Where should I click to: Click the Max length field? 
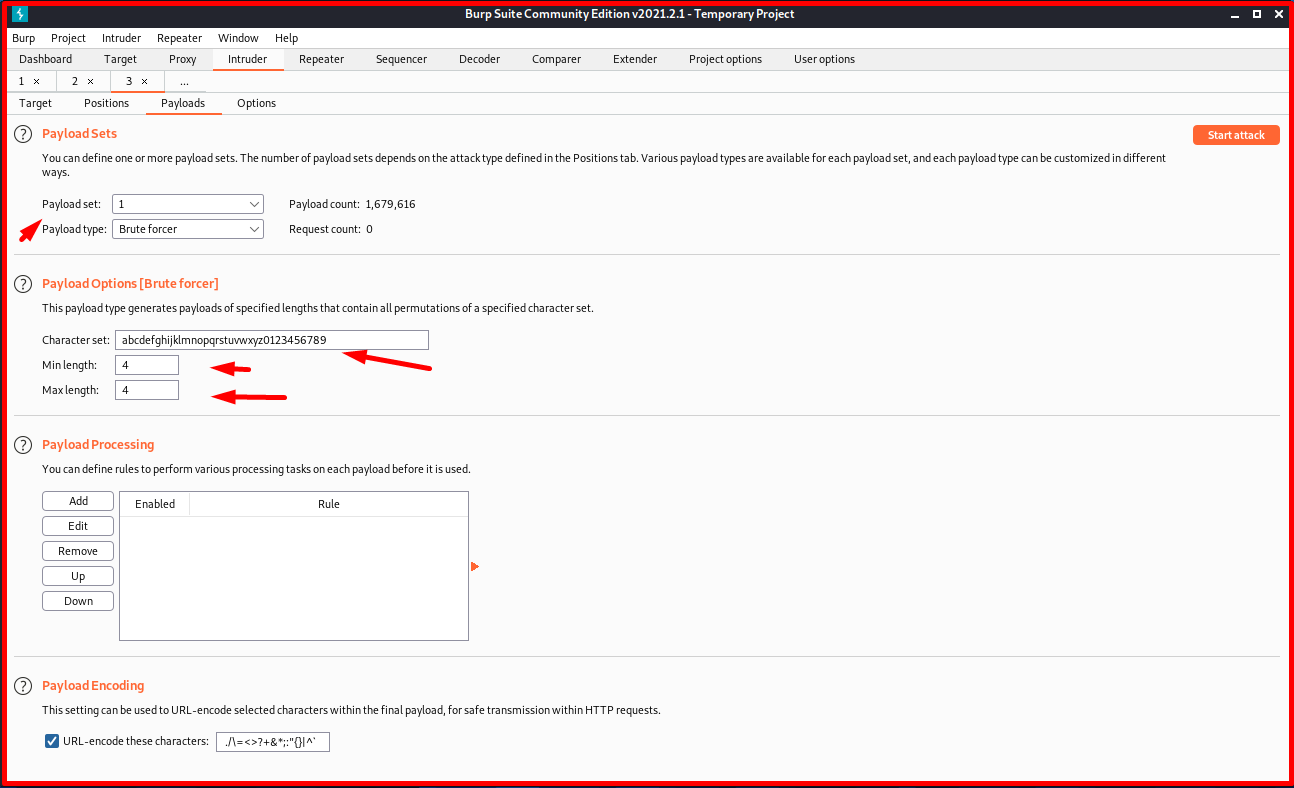pos(147,390)
